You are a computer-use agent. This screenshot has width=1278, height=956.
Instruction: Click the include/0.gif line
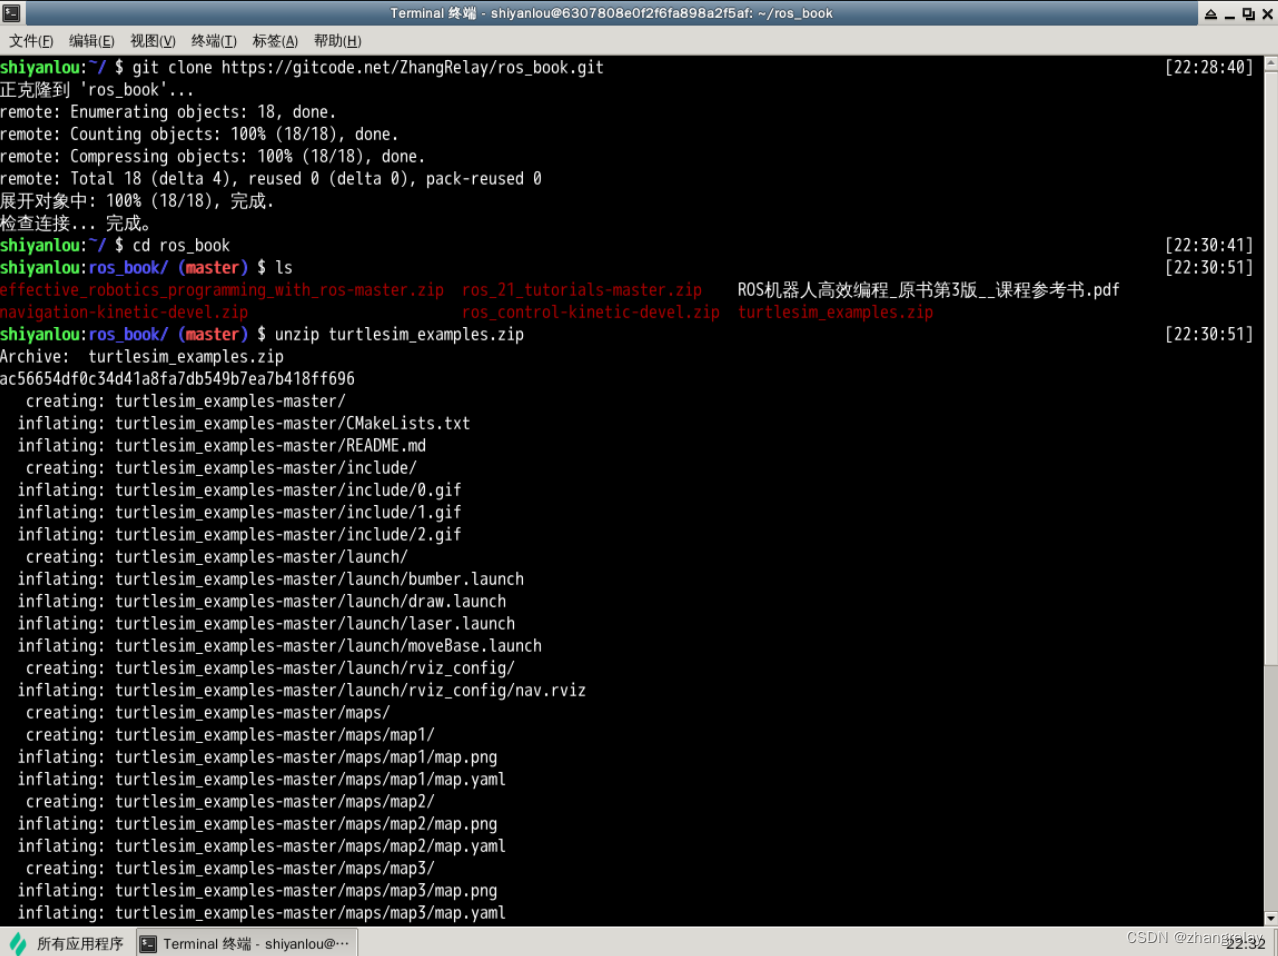coord(239,490)
